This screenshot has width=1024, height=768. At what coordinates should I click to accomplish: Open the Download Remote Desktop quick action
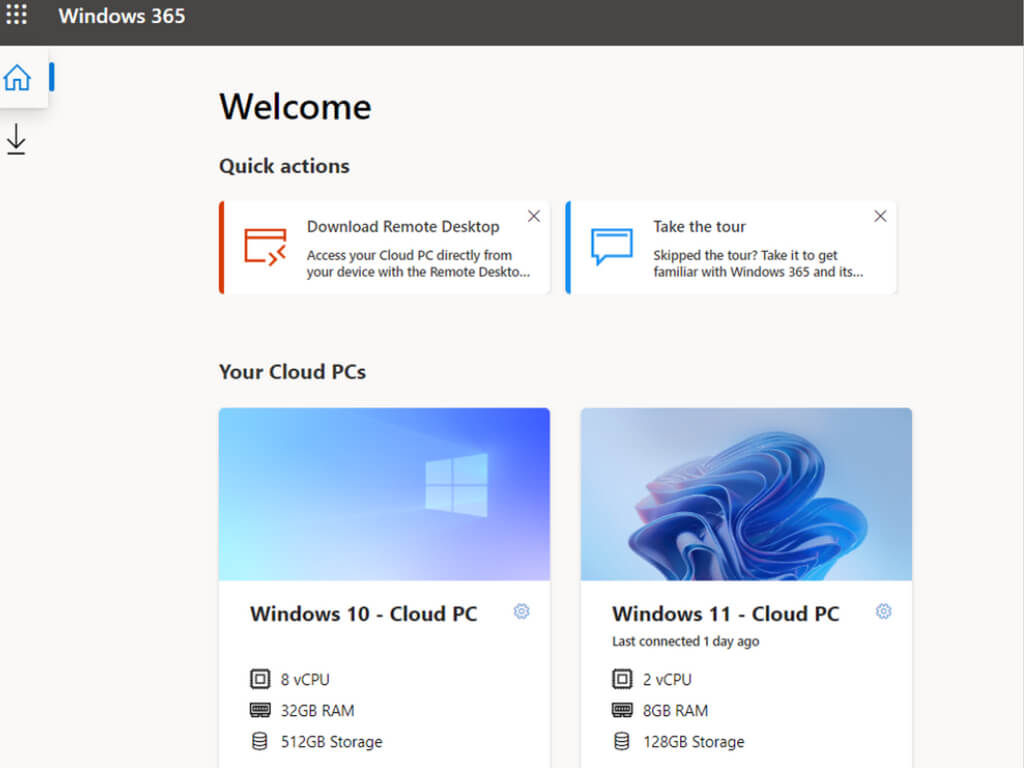click(x=385, y=248)
